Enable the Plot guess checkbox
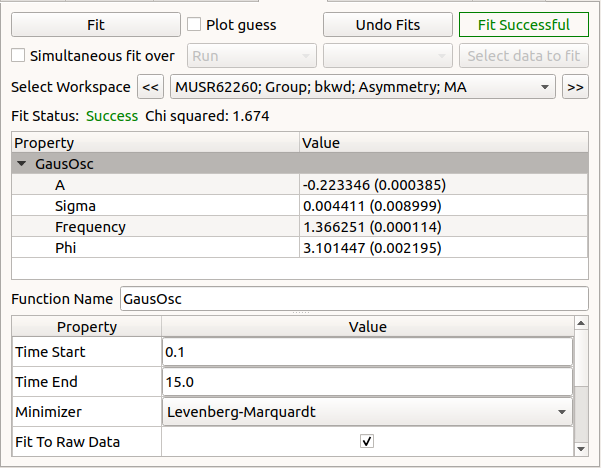This screenshot has width=601, height=468. point(196,25)
